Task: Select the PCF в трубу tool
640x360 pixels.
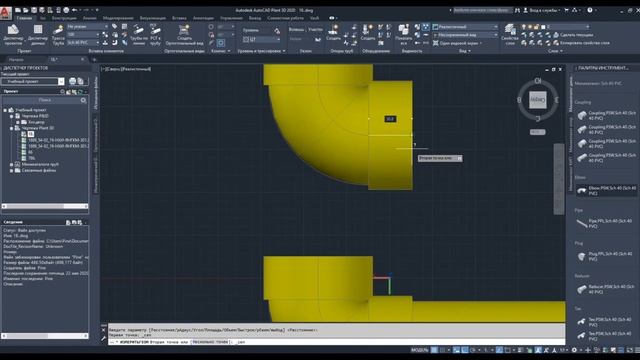Action: pyautogui.click(x=155, y=35)
